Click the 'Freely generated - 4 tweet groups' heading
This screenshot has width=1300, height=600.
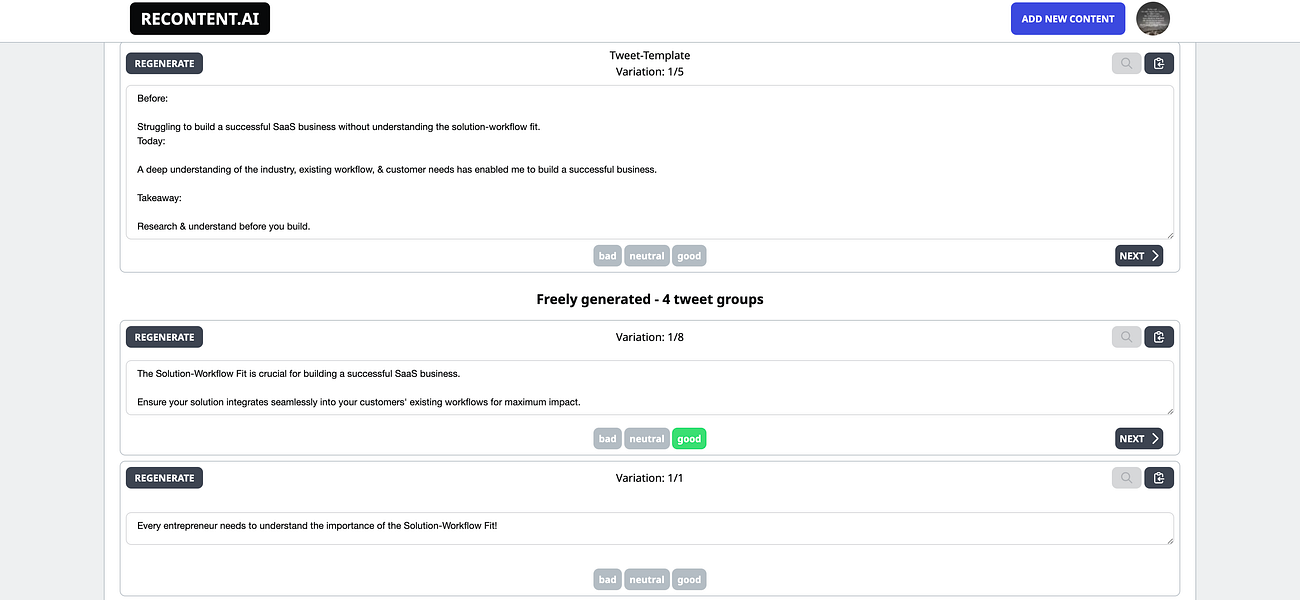[650, 299]
